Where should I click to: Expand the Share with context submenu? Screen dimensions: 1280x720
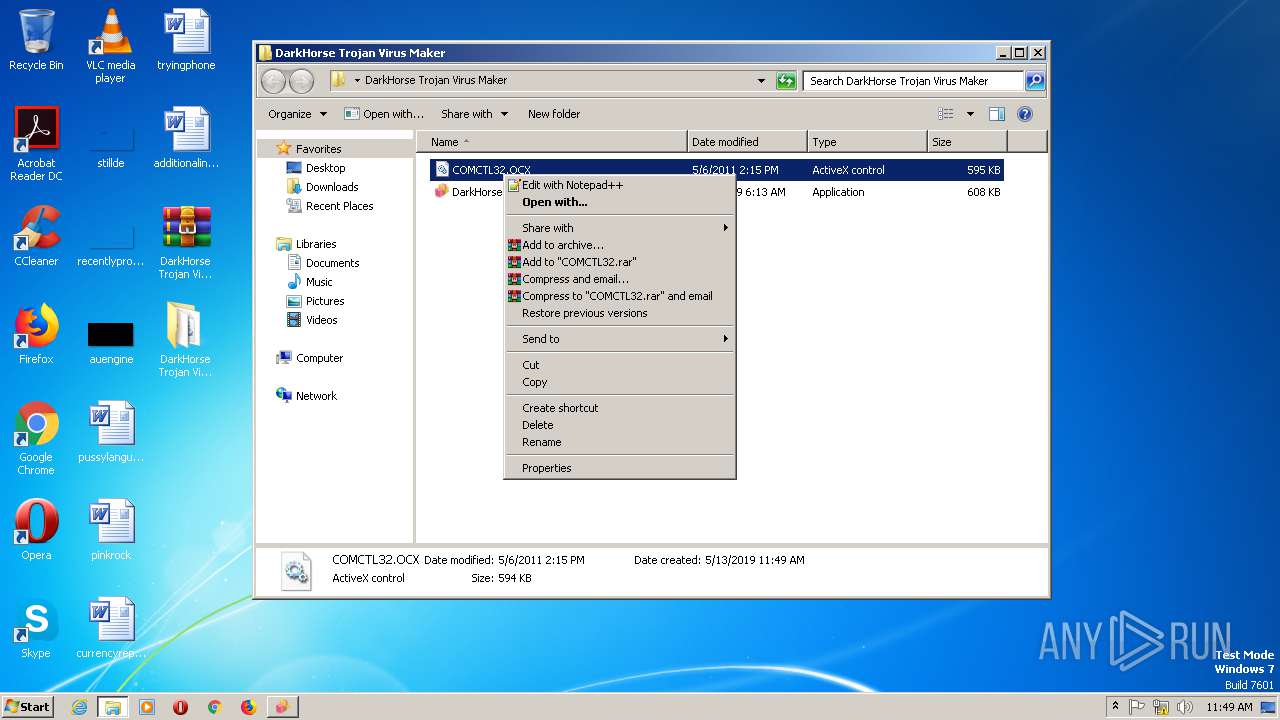(620, 228)
